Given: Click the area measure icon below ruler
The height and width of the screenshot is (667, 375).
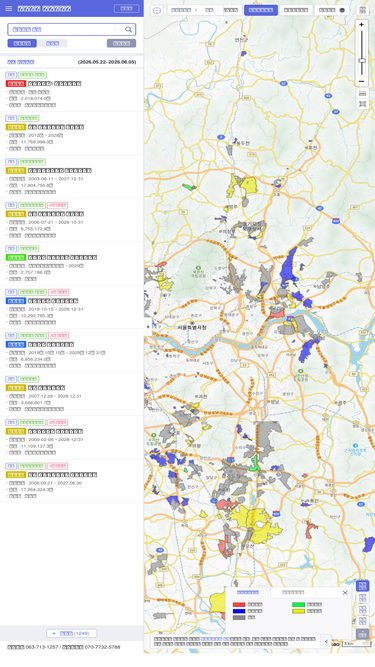Looking at the screenshot, I should 362,104.
